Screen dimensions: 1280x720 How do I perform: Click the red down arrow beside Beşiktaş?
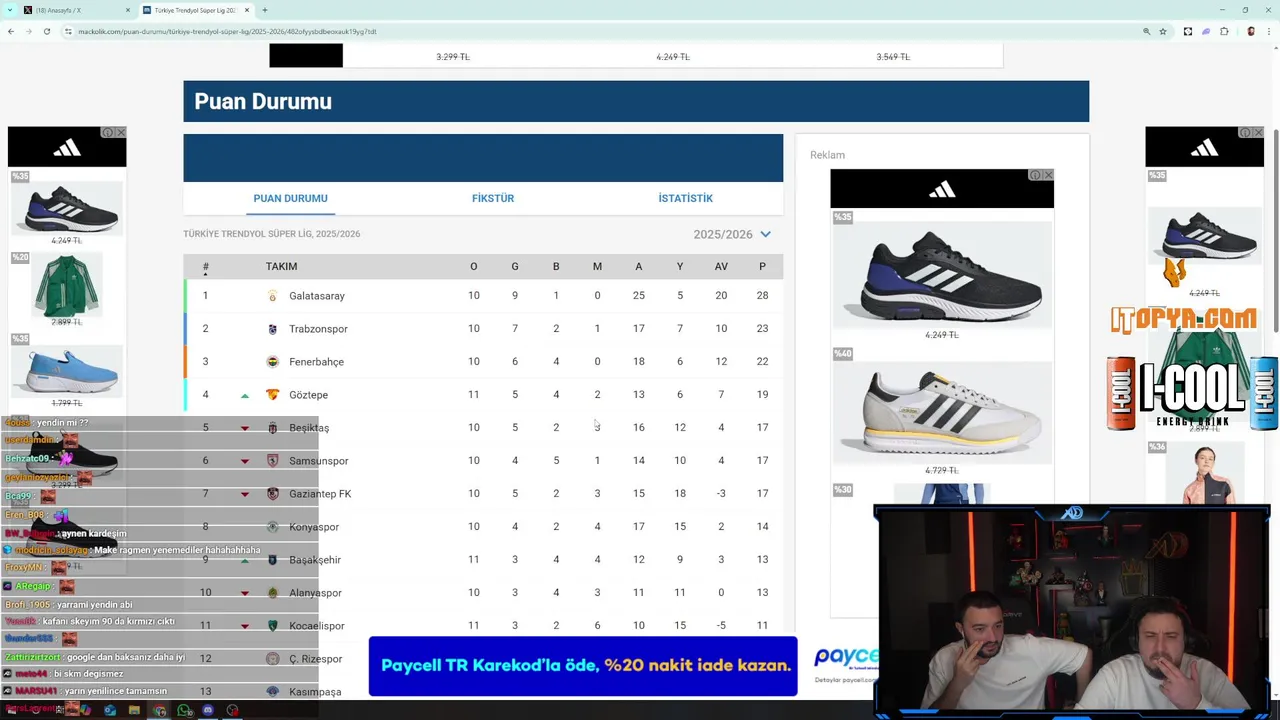coord(244,429)
